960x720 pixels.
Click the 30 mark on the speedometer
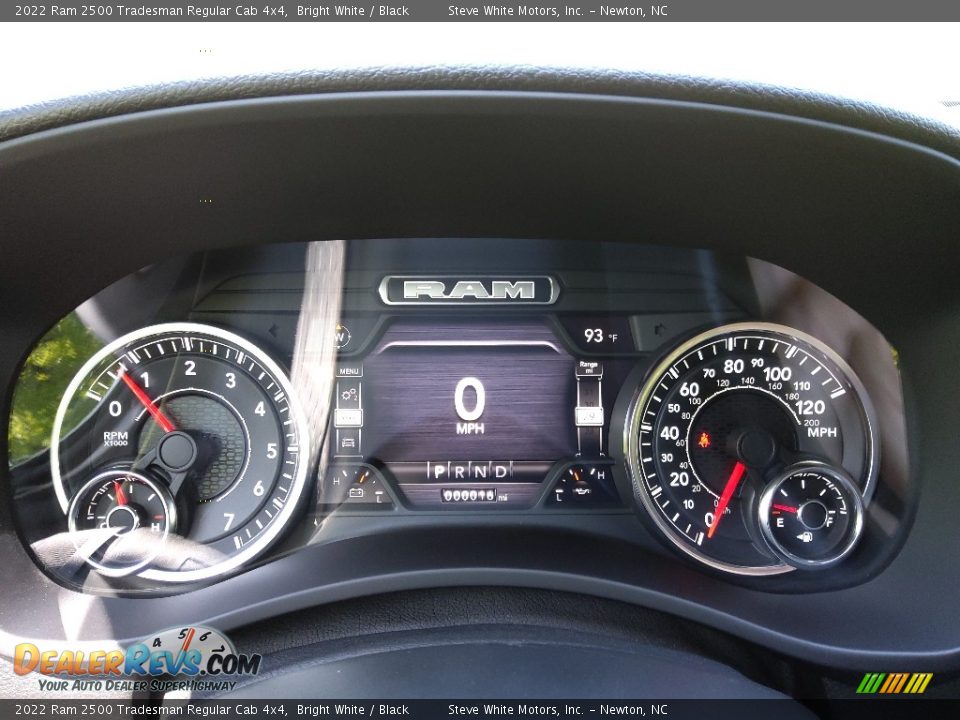coord(667,457)
